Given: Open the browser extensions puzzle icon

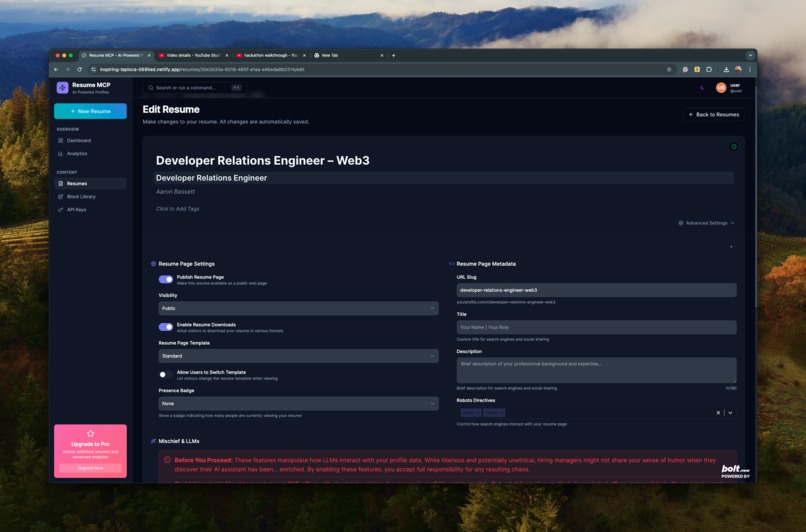Looking at the screenshot, I should pyautogui.click(x=709, y=69).
